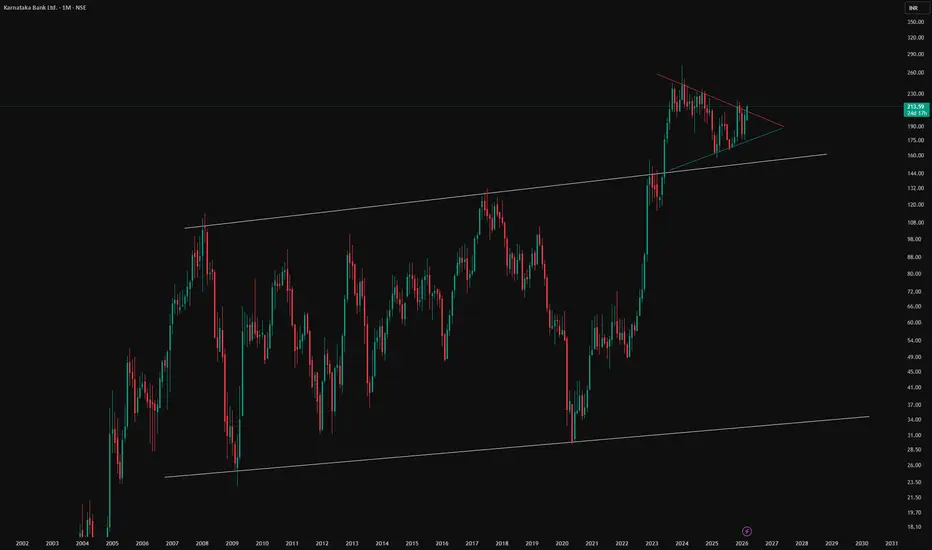Open the INR currency selector
The image size is (932, 550).
tap(914, 8)
